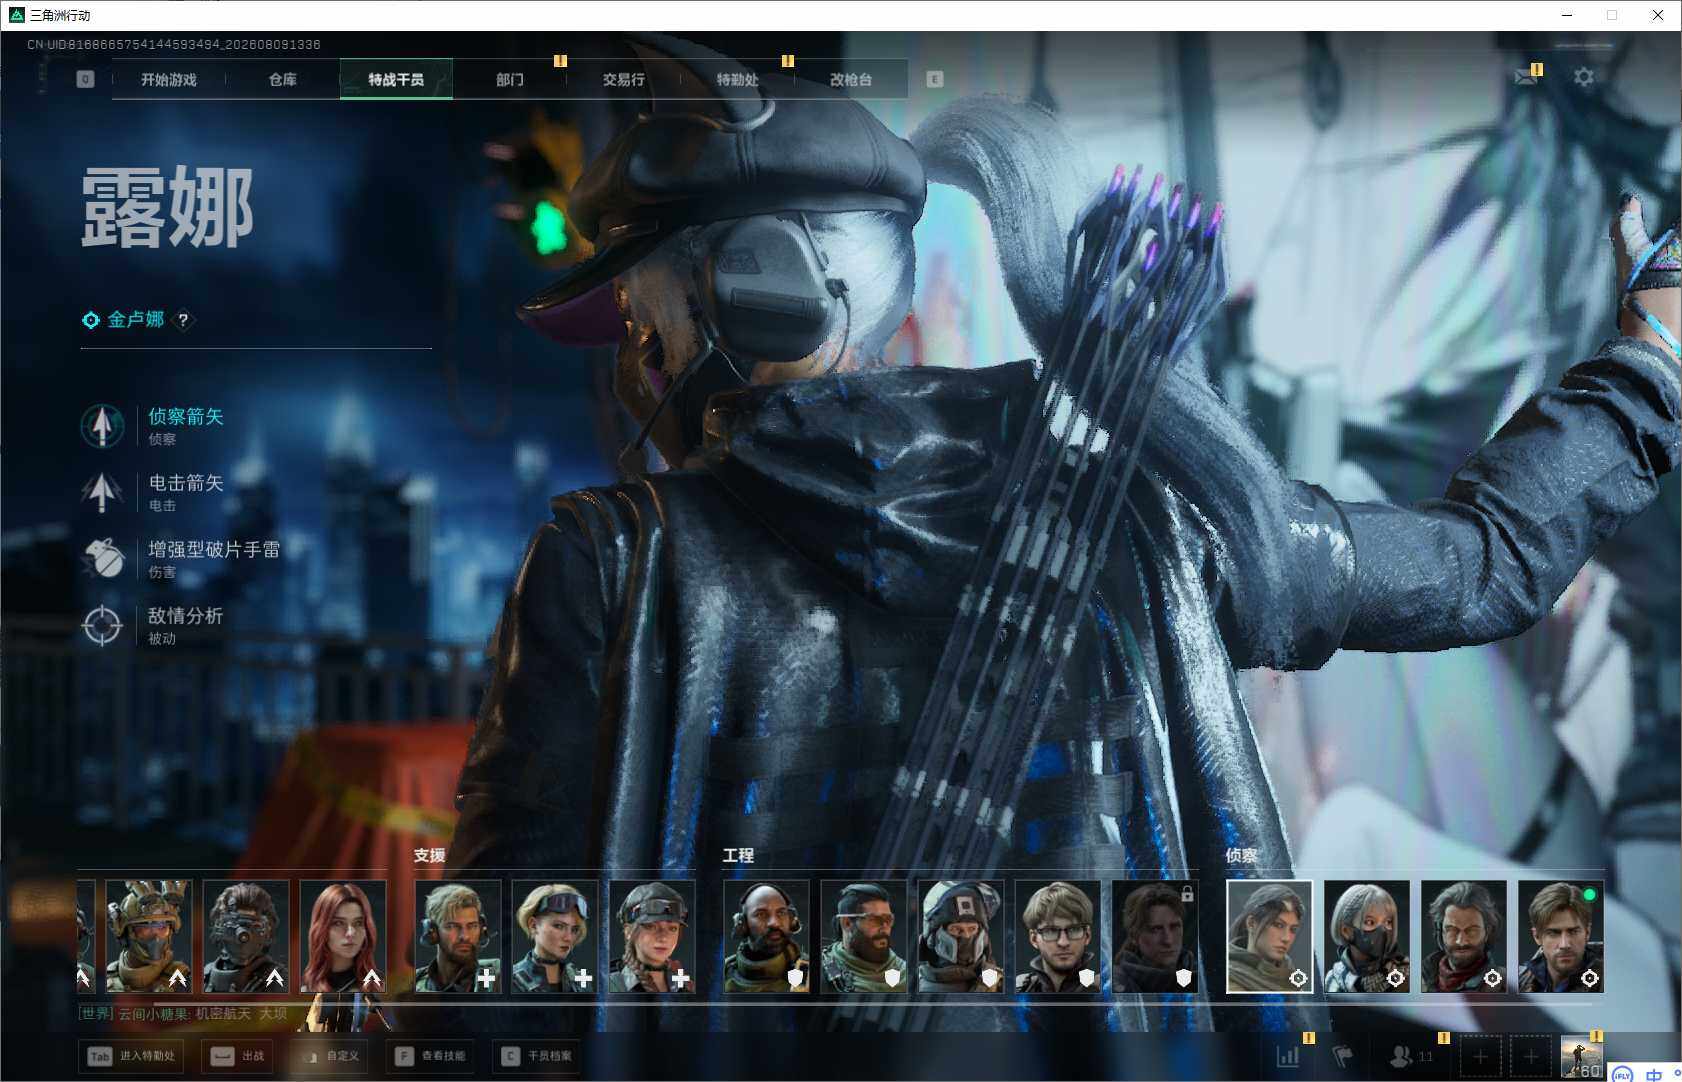Select the red-scarf bearded recon operator

(x=1464, y=936)
